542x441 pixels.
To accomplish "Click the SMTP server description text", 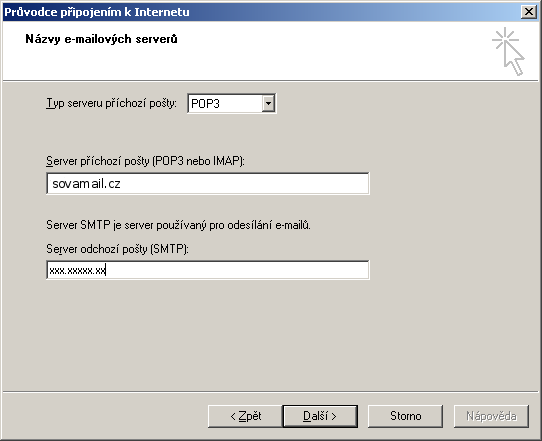I will click(178, 225).
